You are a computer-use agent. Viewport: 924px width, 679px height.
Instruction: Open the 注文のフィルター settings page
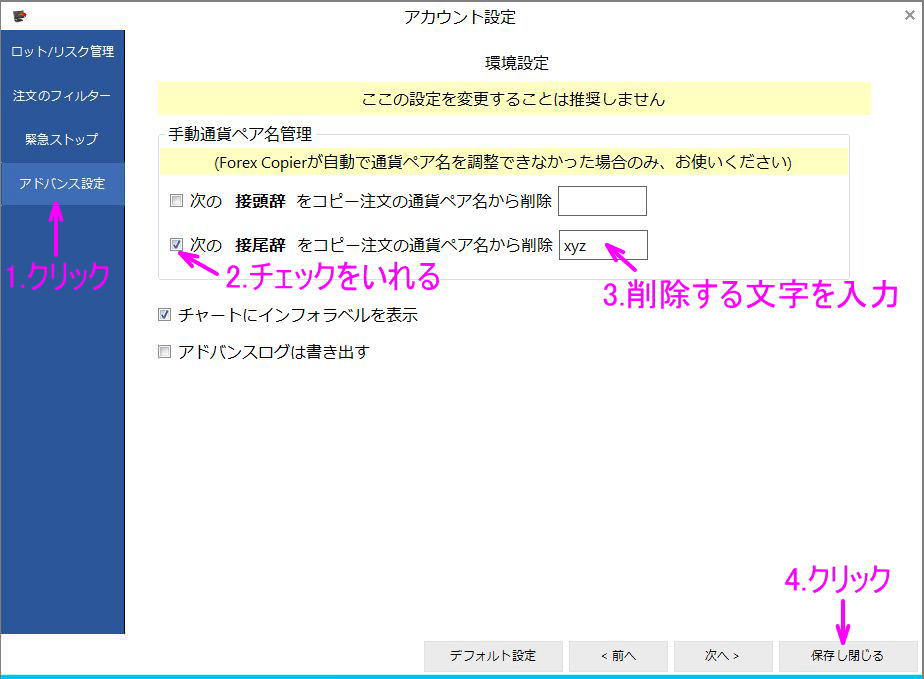pos(62,94)
